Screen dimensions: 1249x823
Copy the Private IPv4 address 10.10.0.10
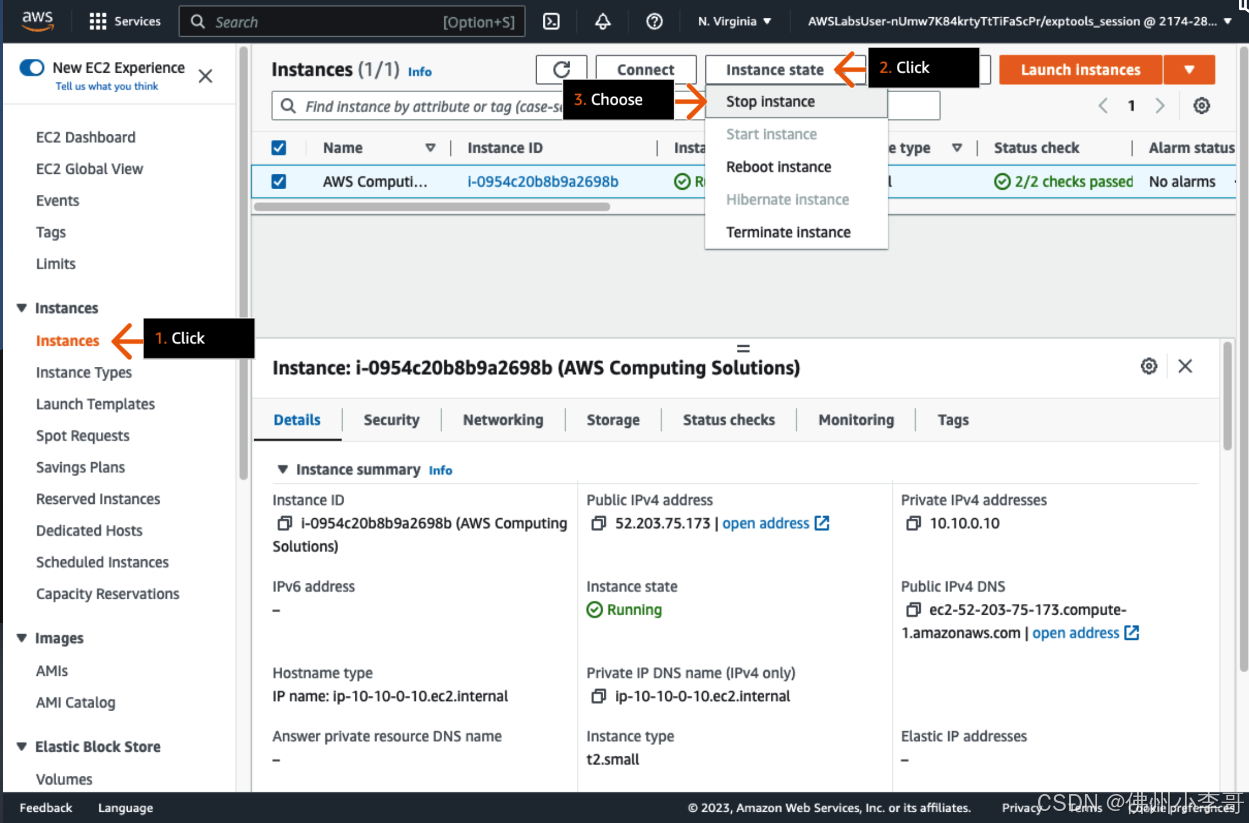tap(913, 524)
